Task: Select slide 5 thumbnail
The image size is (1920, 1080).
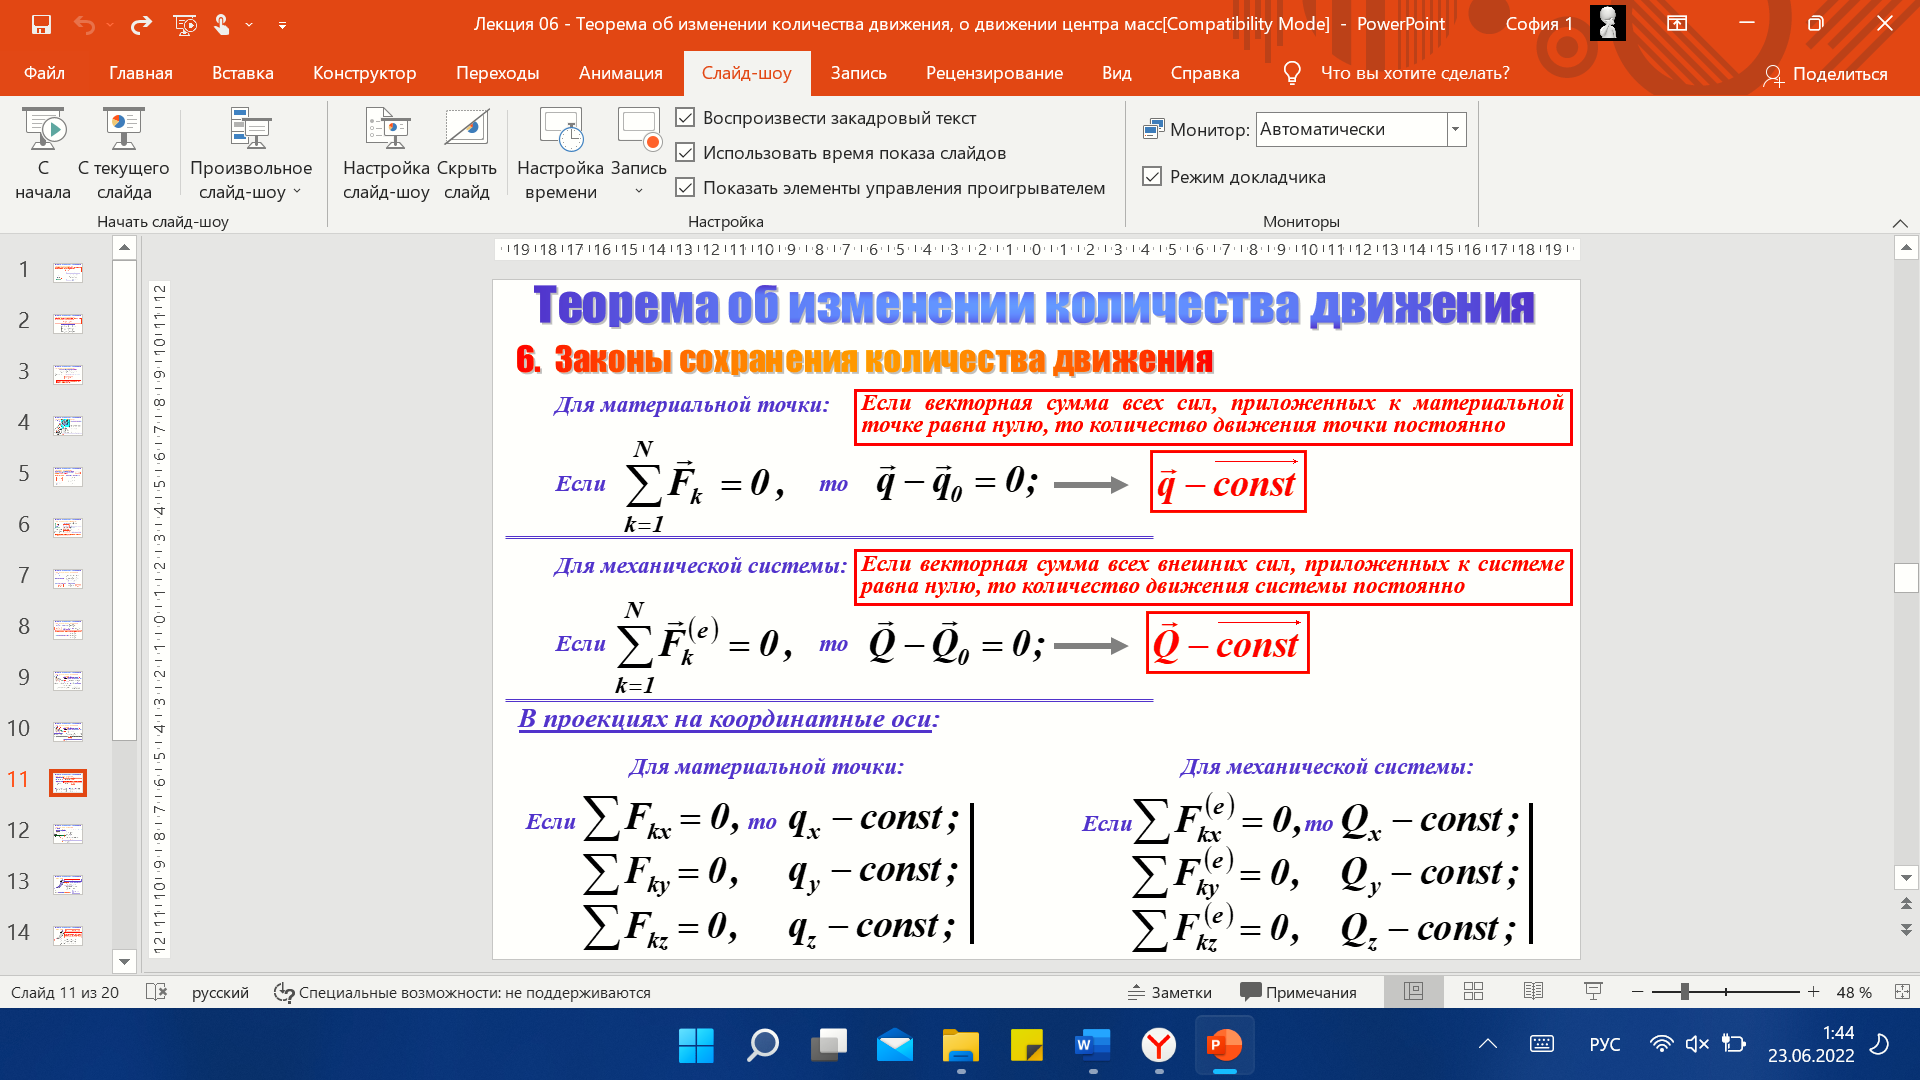Action: pos(68,476)
